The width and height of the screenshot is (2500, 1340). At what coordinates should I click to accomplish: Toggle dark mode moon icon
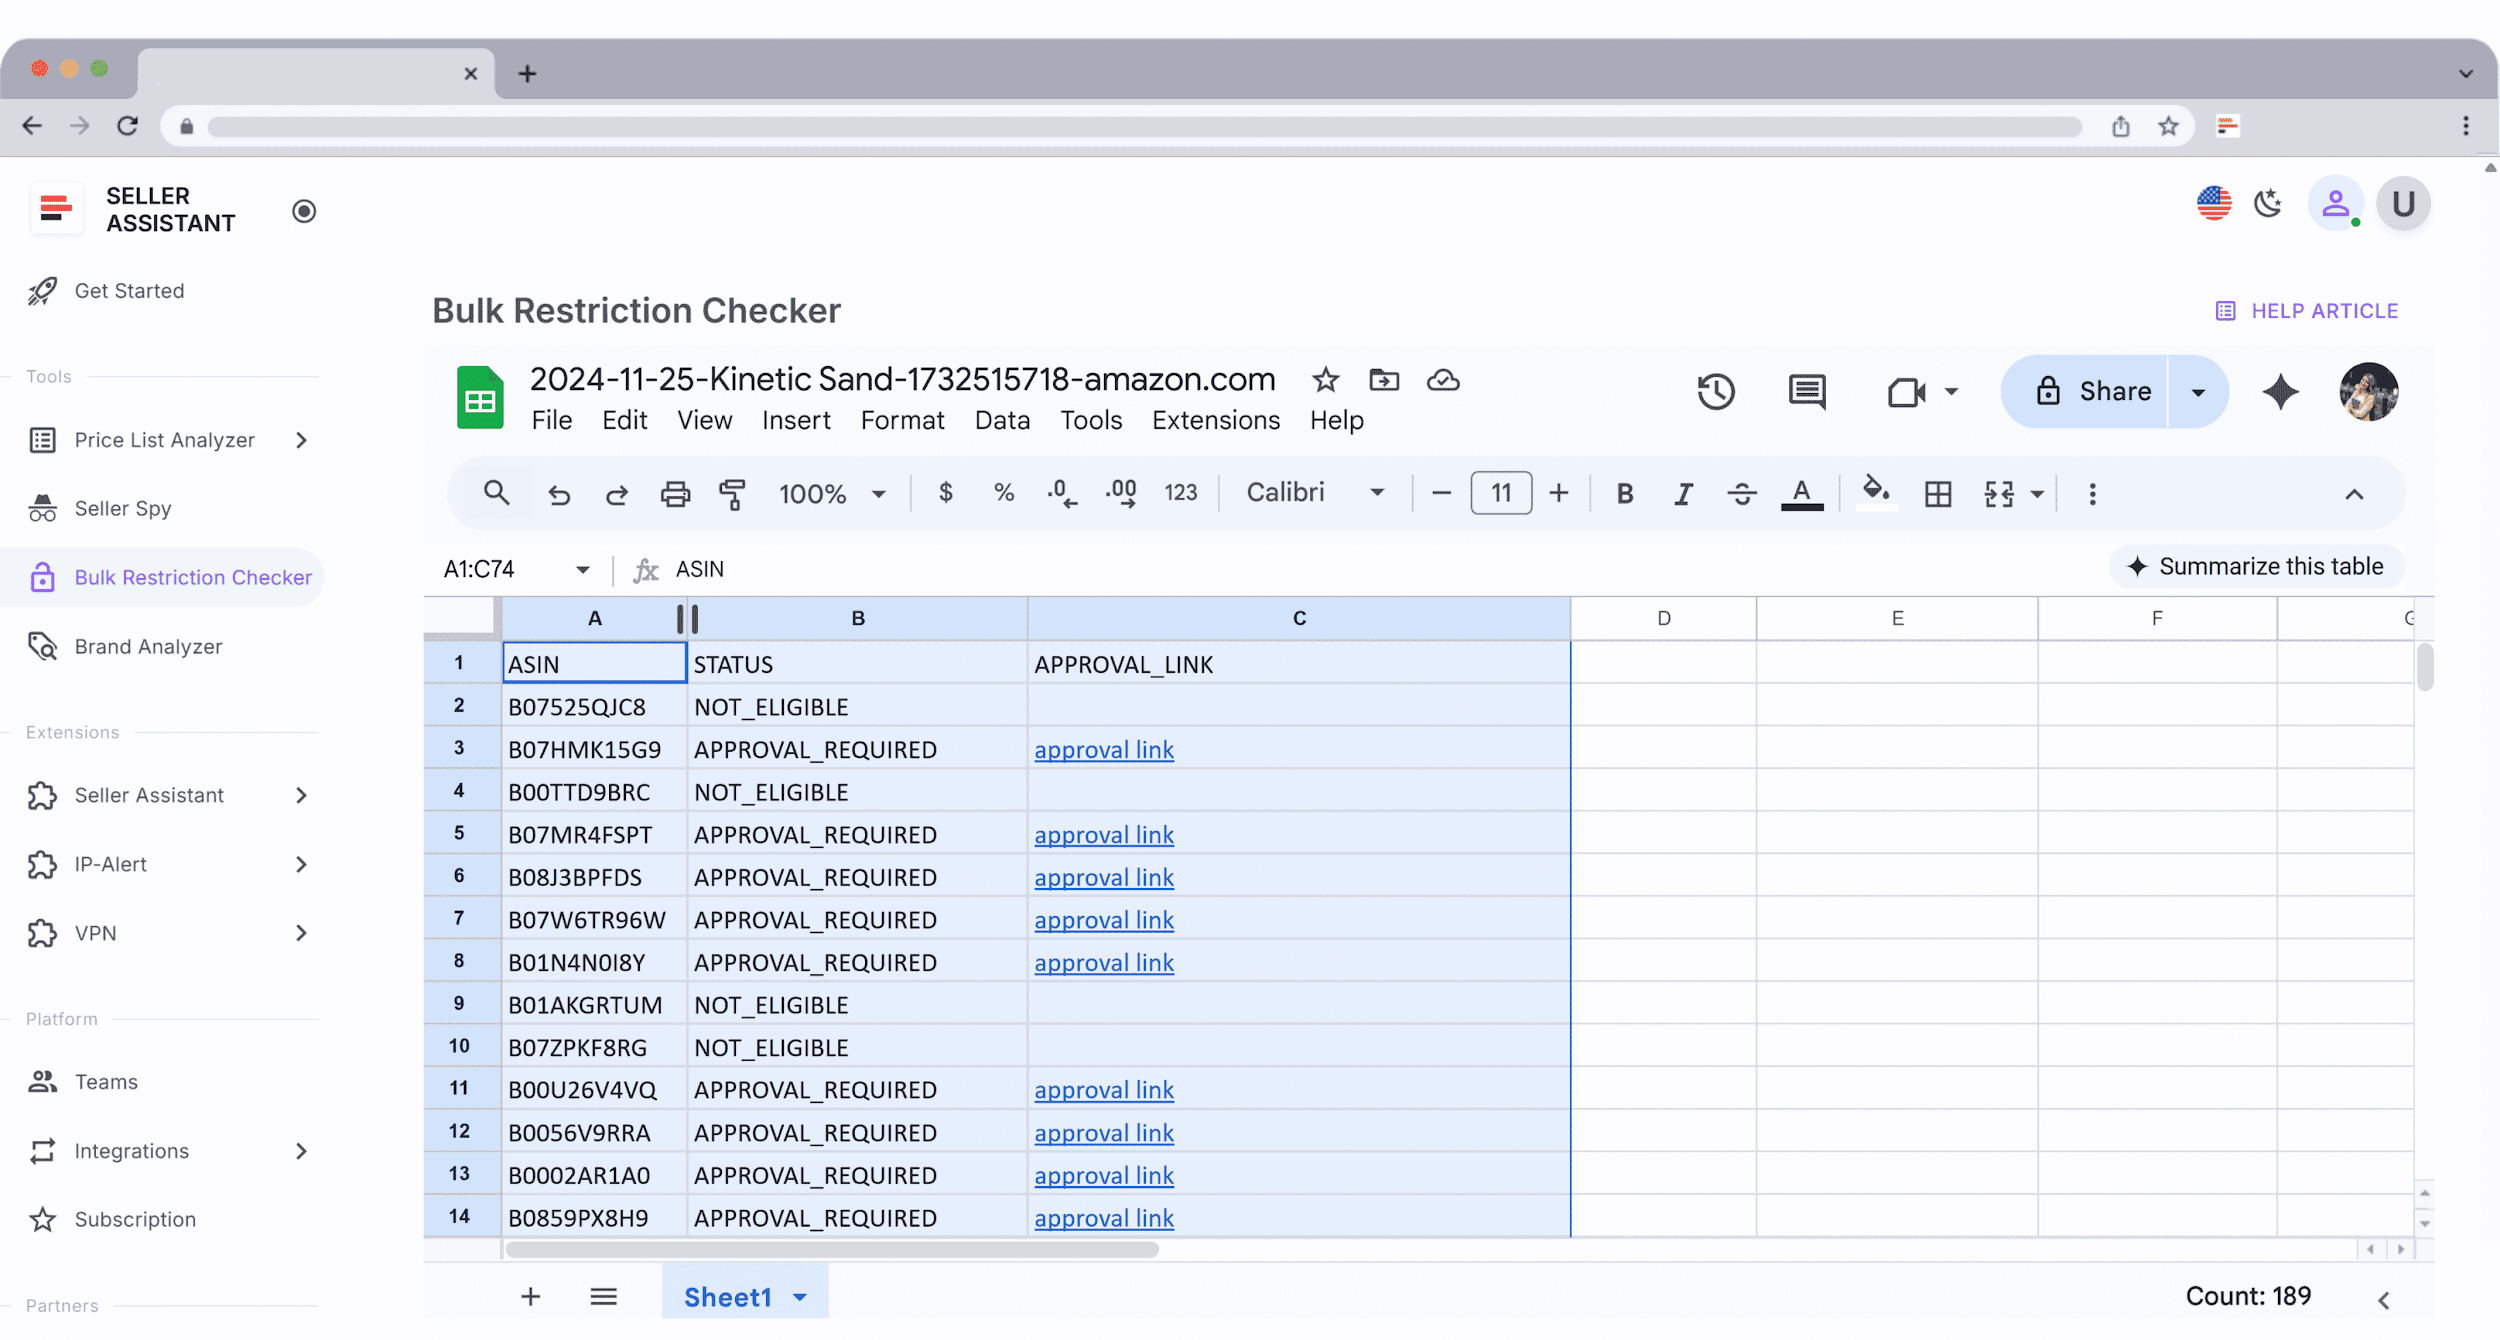click(2268, 204)
